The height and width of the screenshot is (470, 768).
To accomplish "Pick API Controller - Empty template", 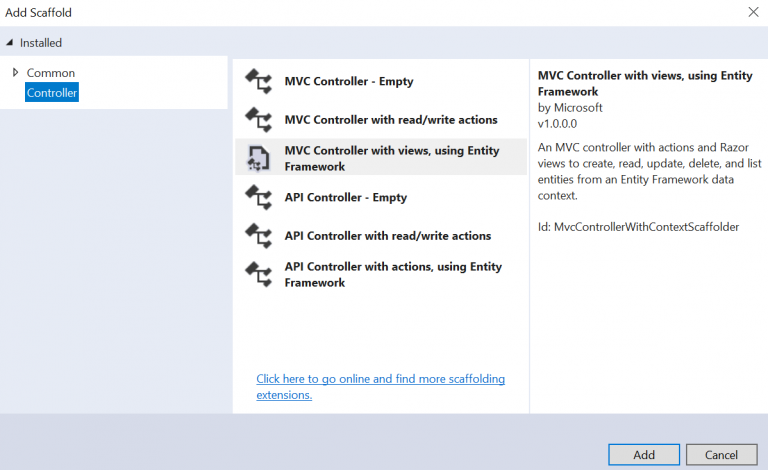I will click(x=345, y=198).
